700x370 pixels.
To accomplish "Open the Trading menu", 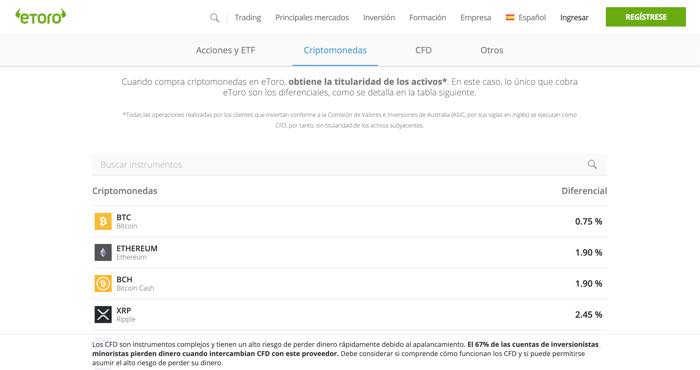I will point(248,17).
